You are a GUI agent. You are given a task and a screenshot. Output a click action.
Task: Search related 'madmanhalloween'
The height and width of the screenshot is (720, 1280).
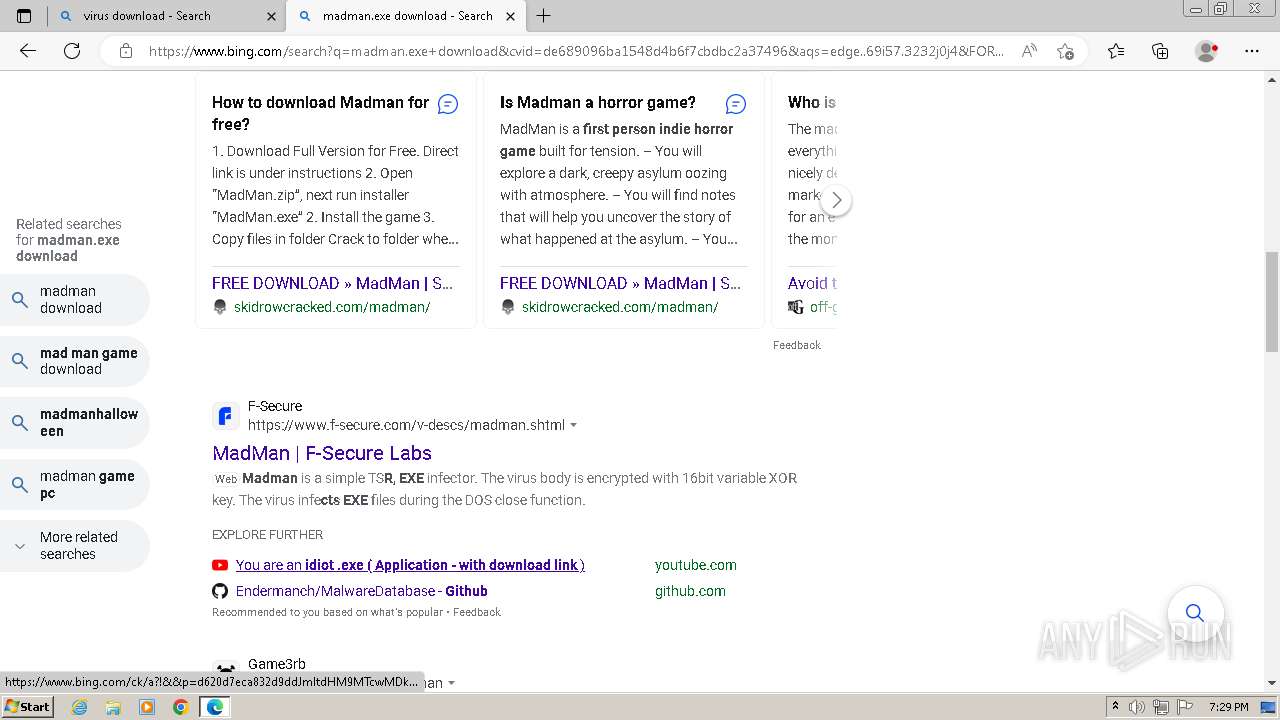pos(75,423)
